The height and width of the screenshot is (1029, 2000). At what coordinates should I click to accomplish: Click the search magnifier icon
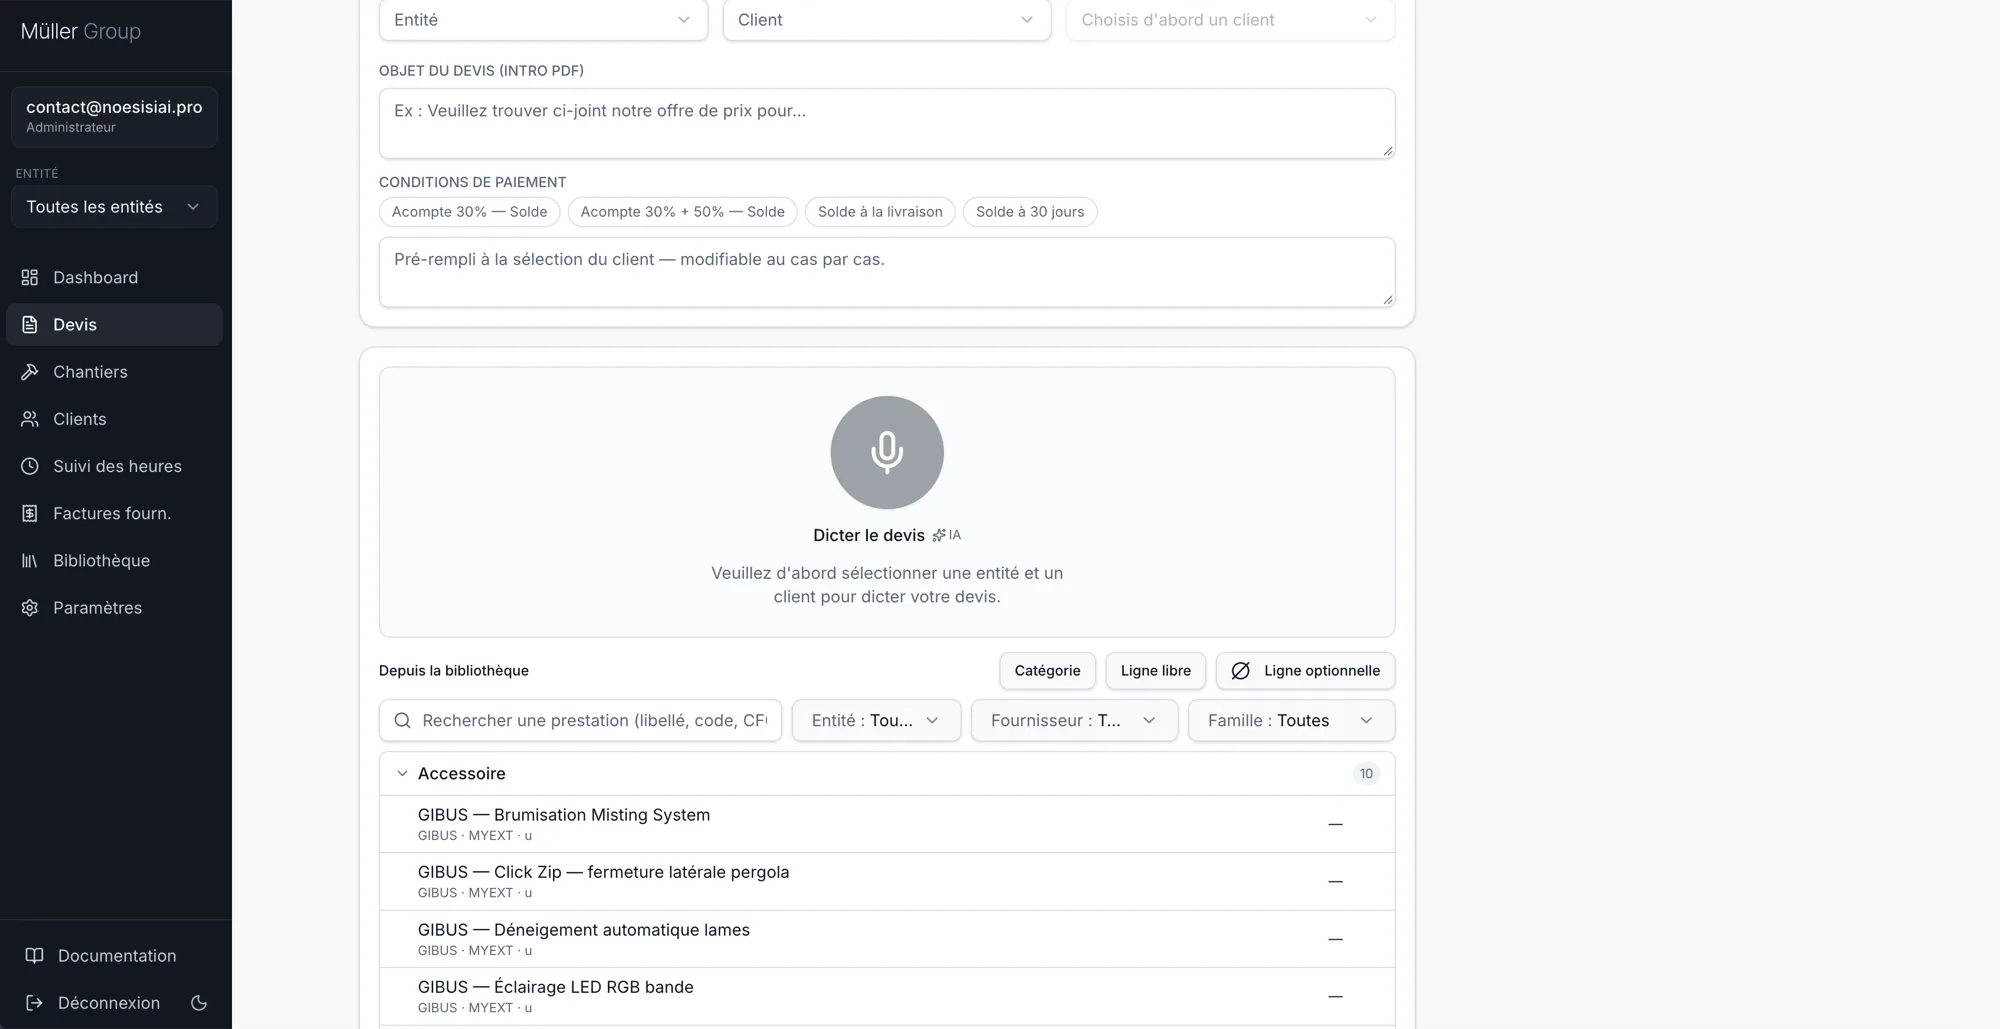click(402, 720)
